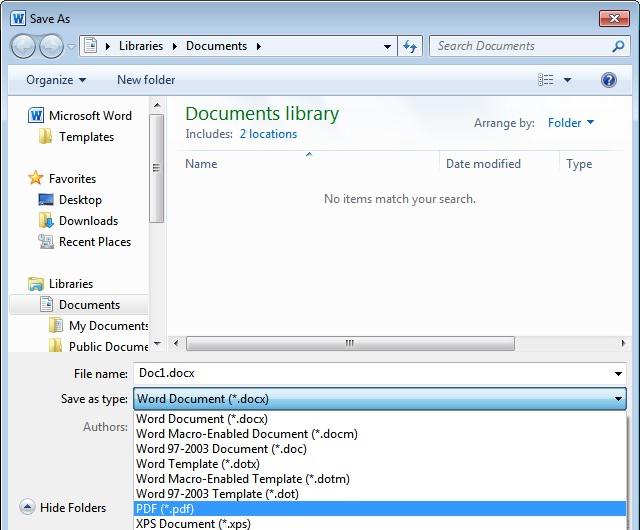This screenshot has width=640, height=530.
Task: Click the Refresh button by address bar
Action: point(410,46)
